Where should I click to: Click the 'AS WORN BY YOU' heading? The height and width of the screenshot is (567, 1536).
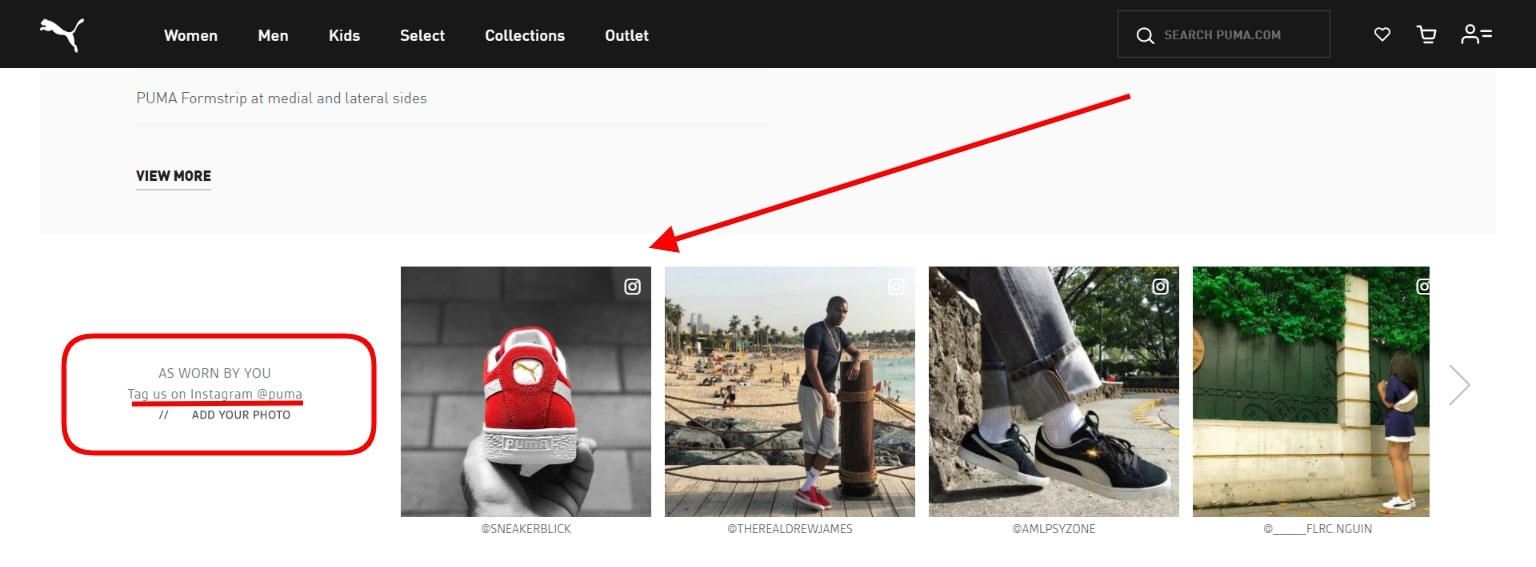(x=215, y=374)
